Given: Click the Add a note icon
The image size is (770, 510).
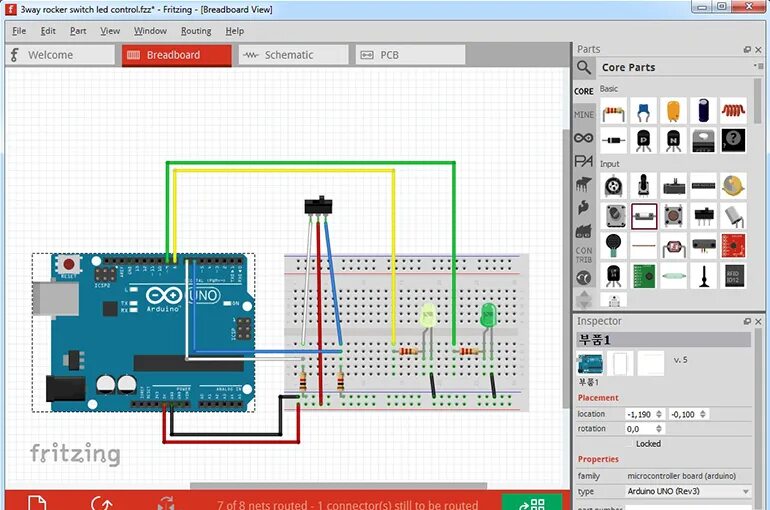Looking at the screenshot, I should tap(37, 504).
